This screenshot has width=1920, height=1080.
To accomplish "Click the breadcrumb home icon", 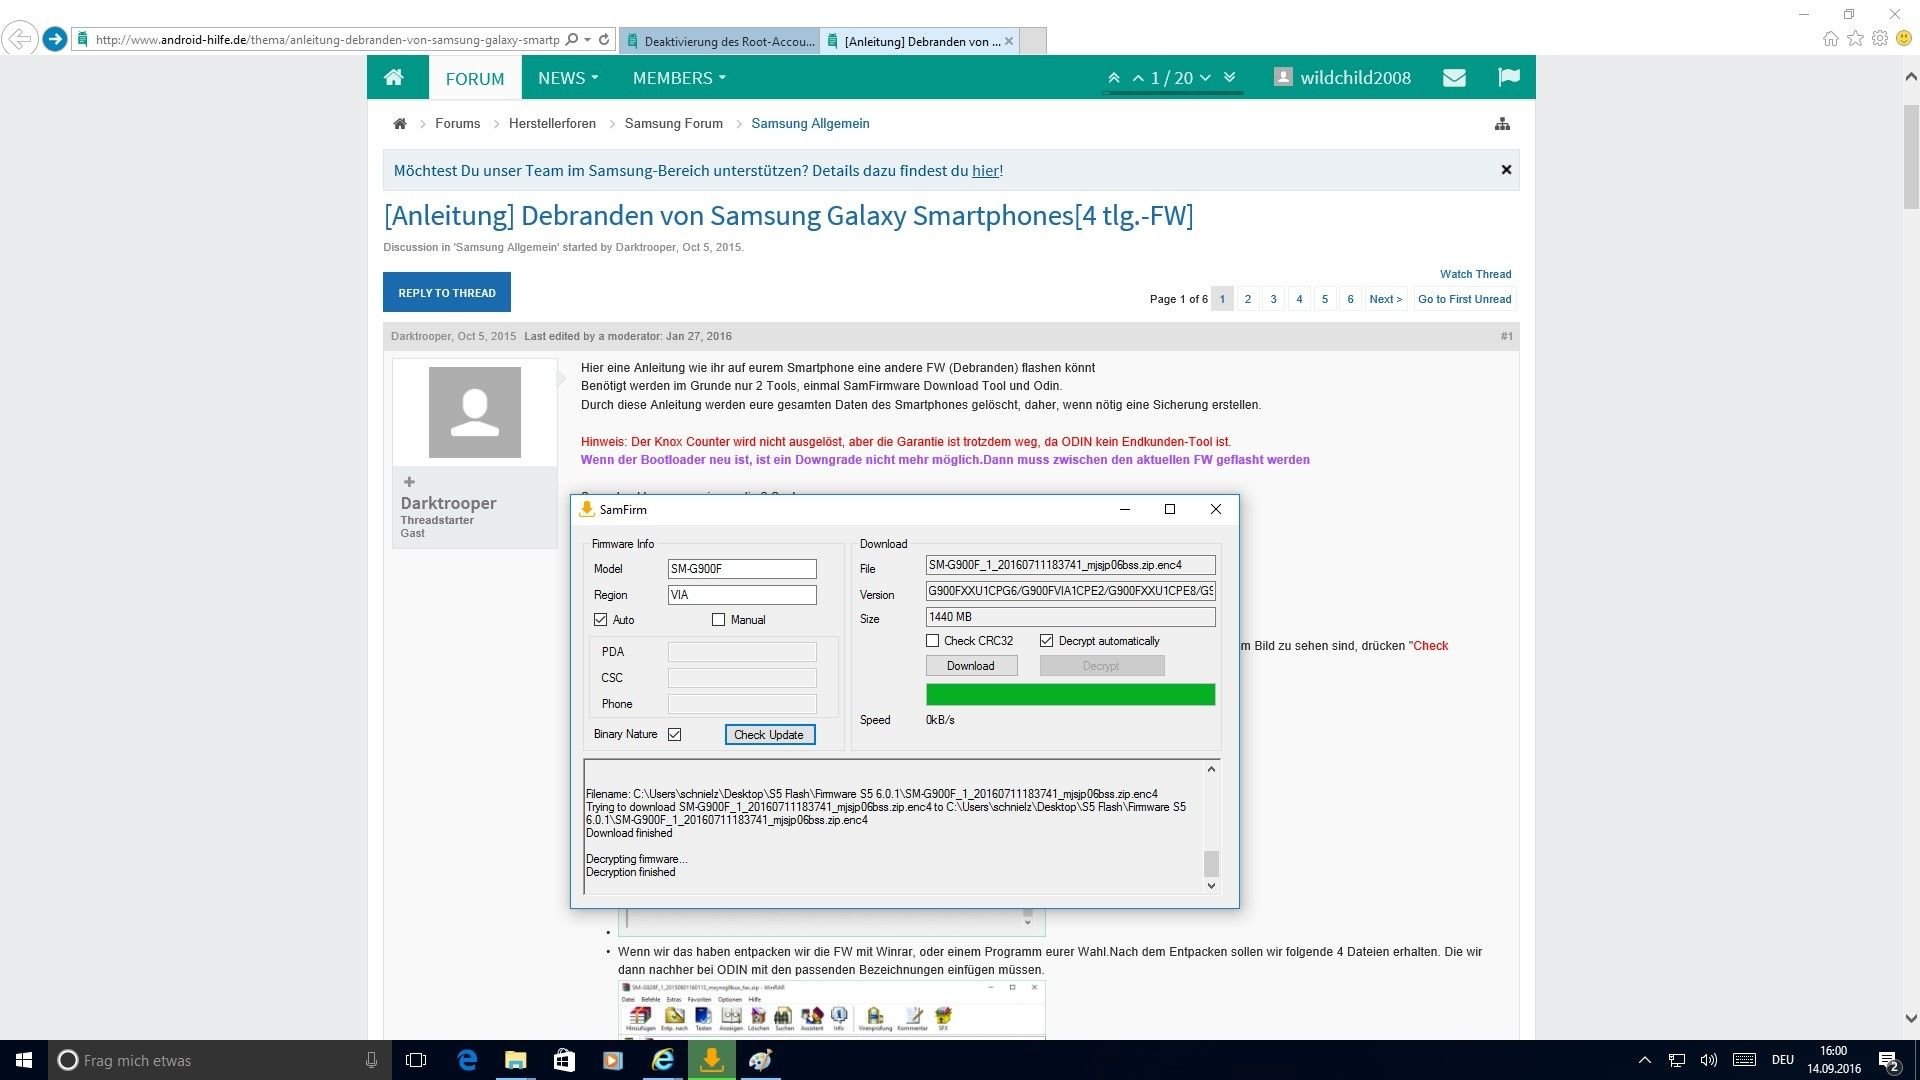I will [400, 124].
